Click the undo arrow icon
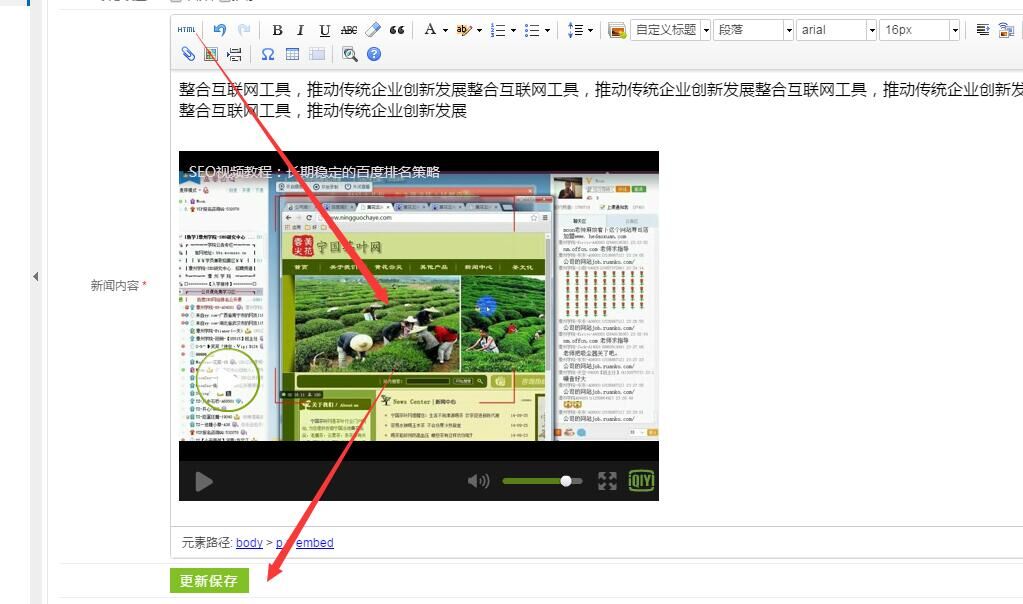The image size is (1023, 604). (220, 30)
